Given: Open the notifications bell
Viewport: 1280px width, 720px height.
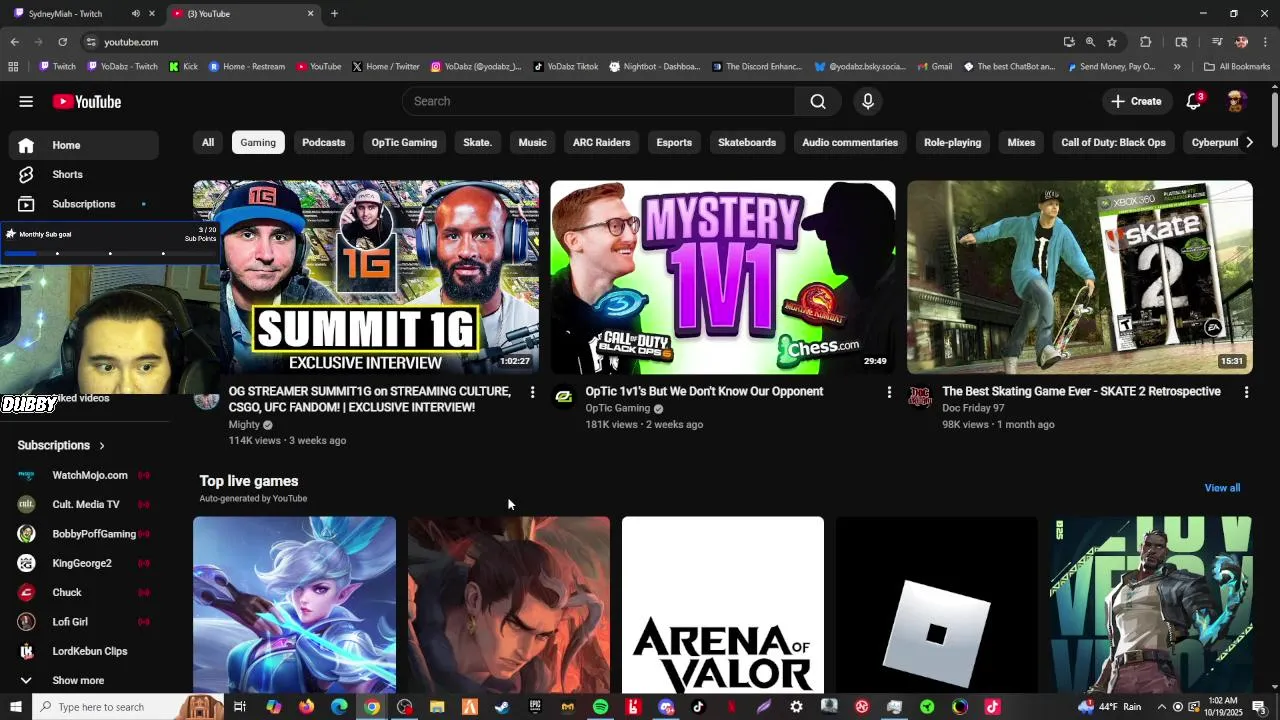Looking at the screenshot, I should tap(1194, 101).
